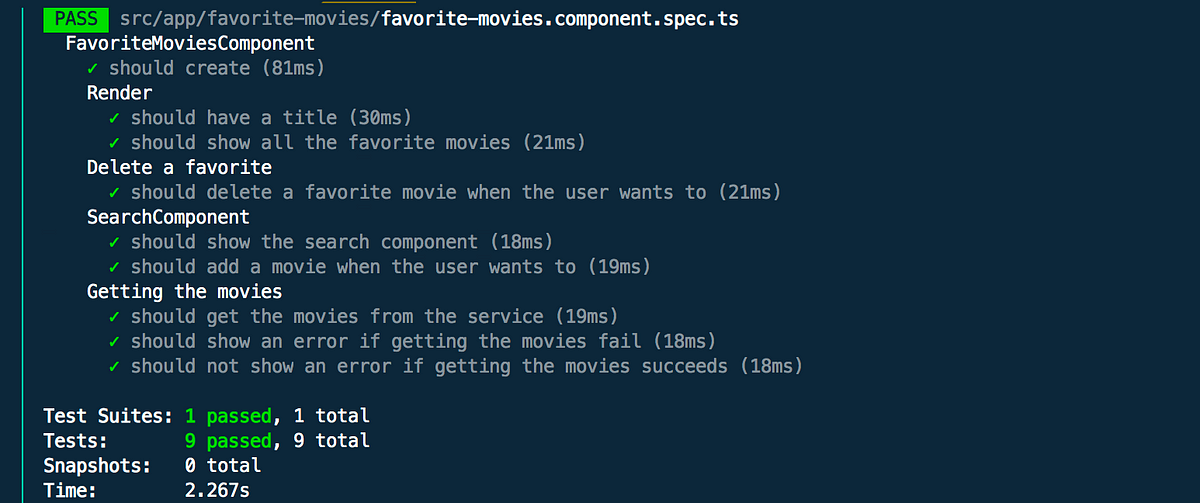This screenshot has width=1200, height=503.
Task: Select the SearchComponent group heading
Action: pos(168,217)
